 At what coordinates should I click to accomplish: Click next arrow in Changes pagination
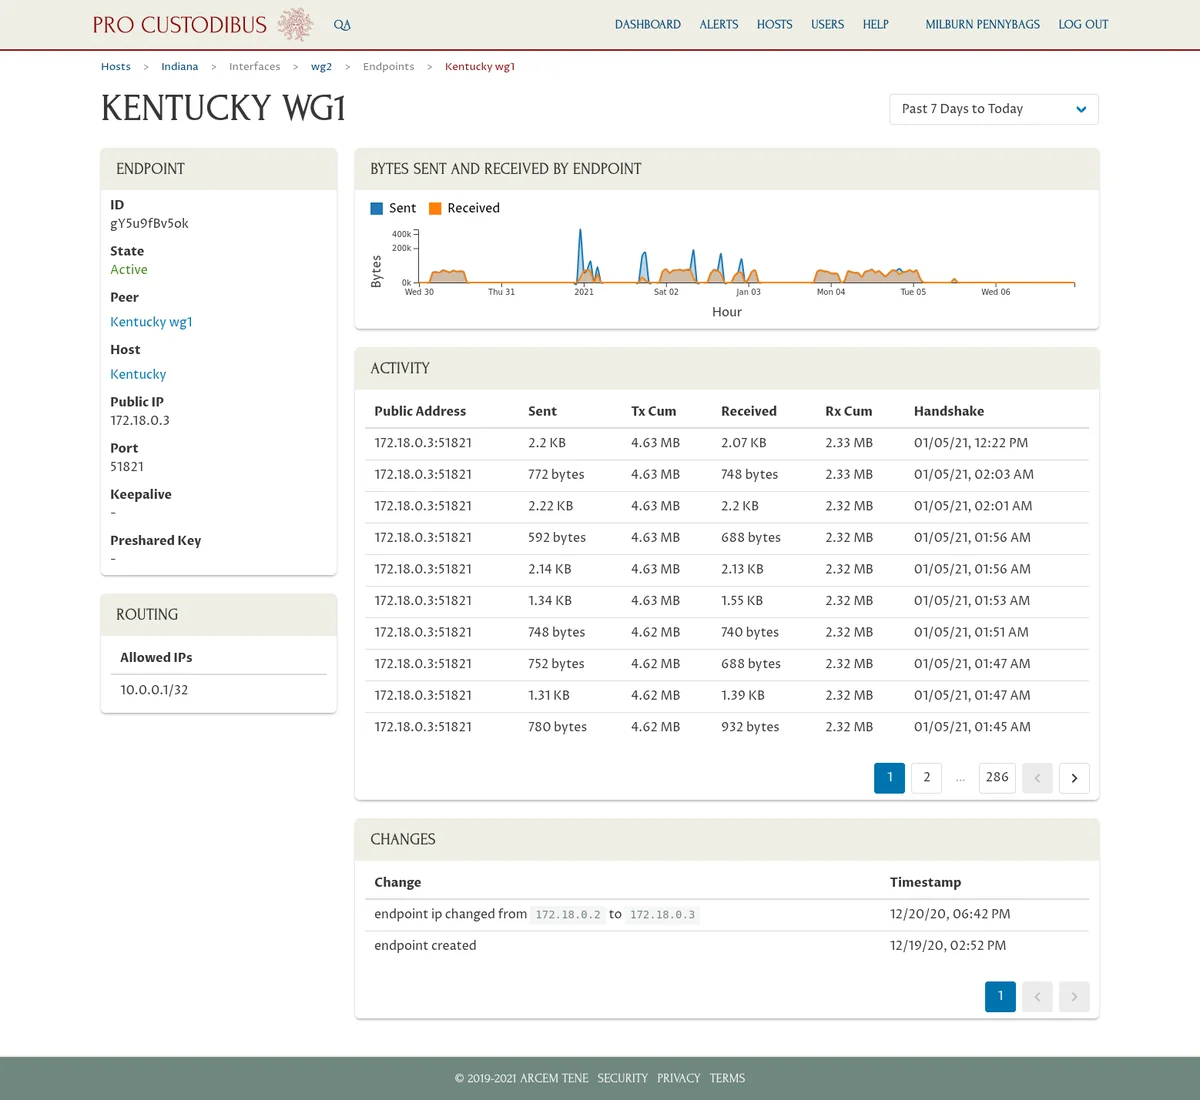[1074, 996]
